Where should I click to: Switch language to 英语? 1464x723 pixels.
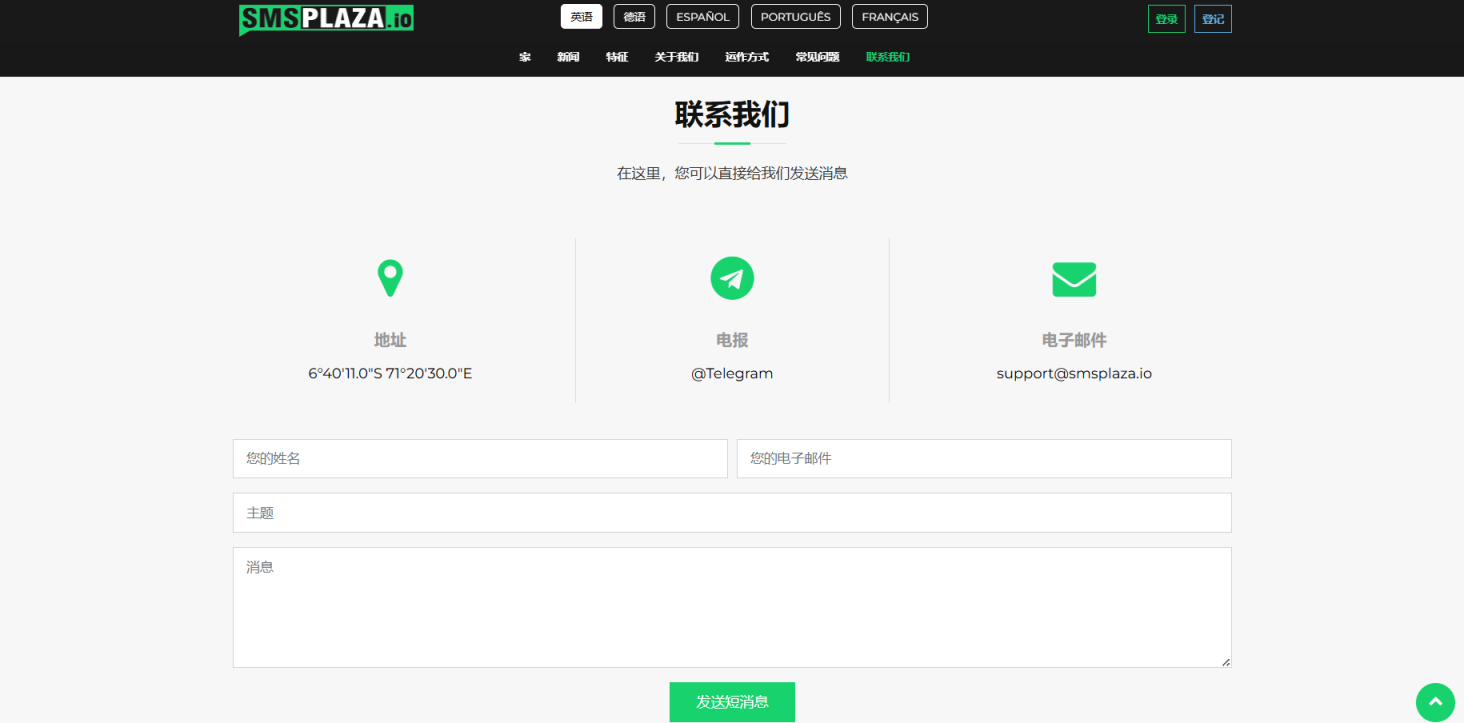pyautogui.click(x=581, y=17)
